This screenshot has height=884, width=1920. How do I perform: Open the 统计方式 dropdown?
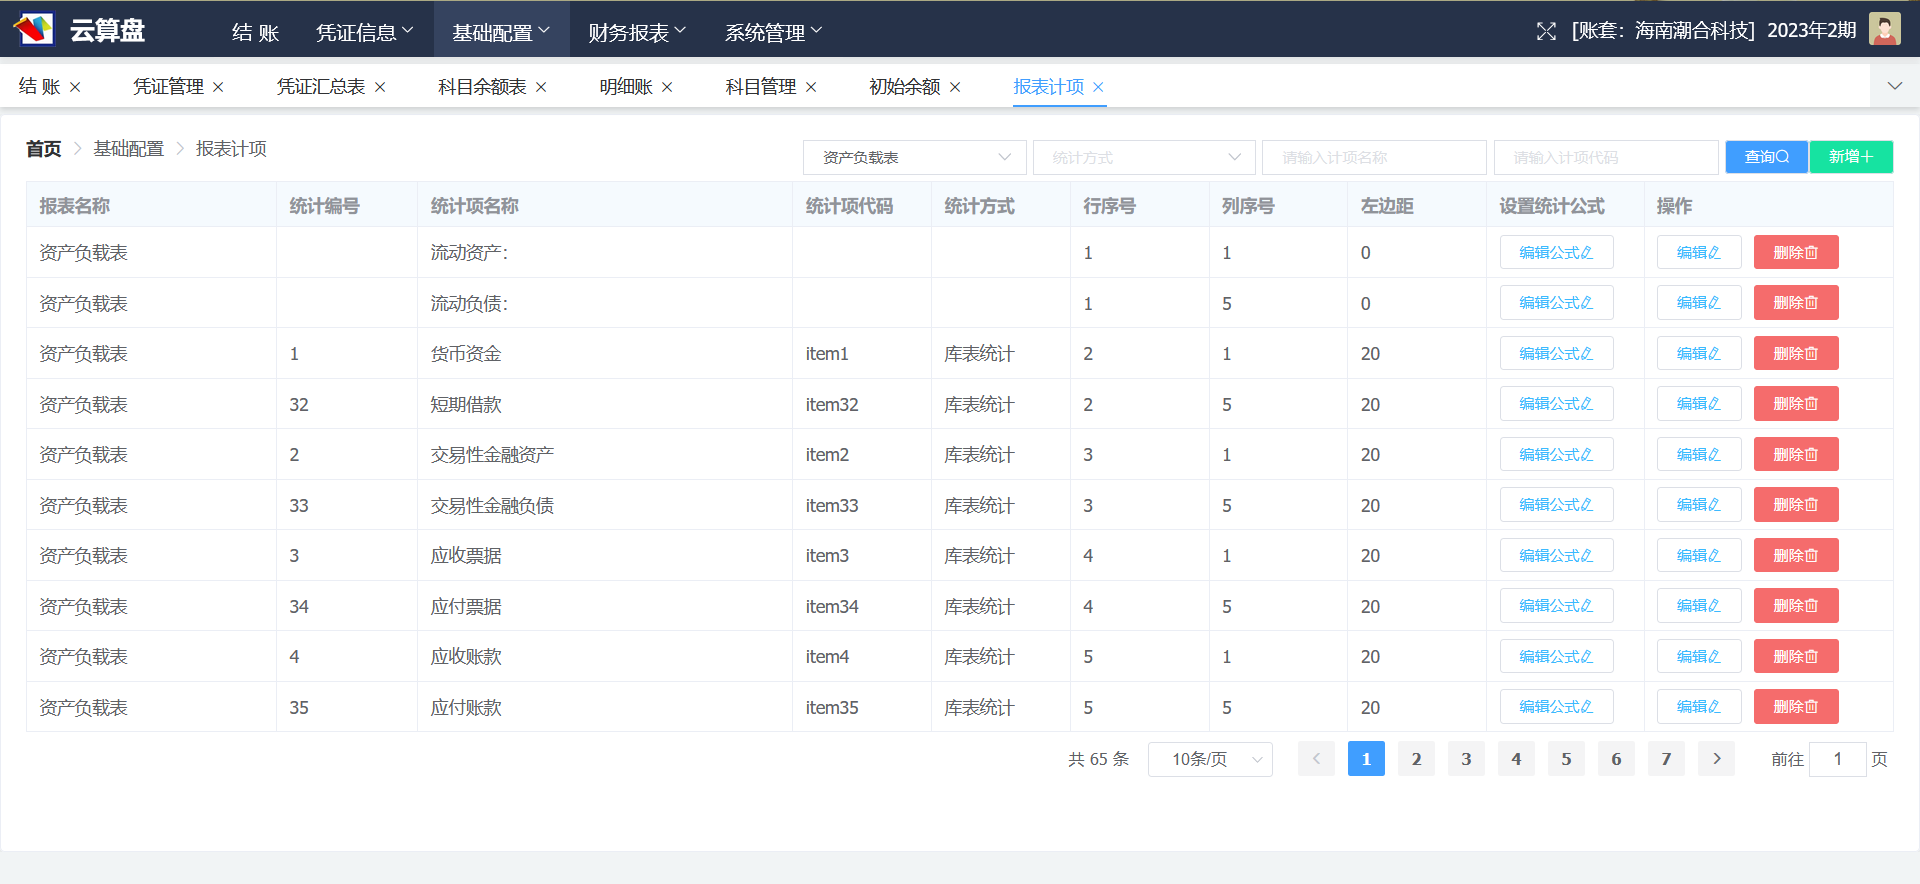pyautogui.click(x=1143, y=157)
